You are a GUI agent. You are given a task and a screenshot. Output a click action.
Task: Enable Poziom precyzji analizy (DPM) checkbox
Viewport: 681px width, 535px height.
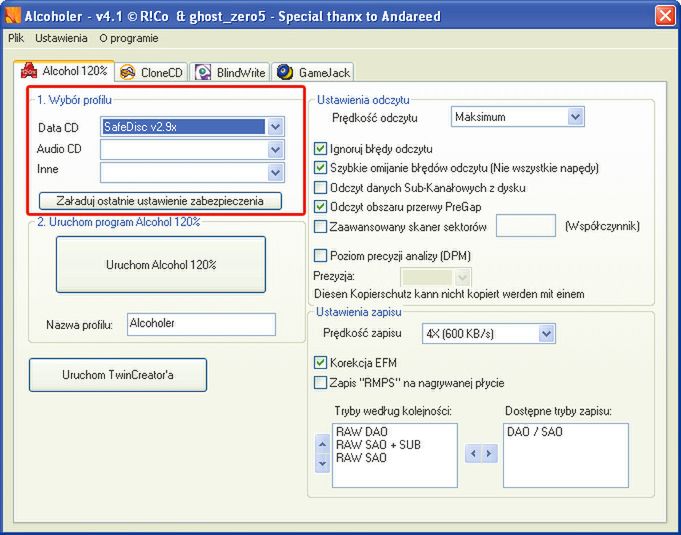(x=320, y=255)
